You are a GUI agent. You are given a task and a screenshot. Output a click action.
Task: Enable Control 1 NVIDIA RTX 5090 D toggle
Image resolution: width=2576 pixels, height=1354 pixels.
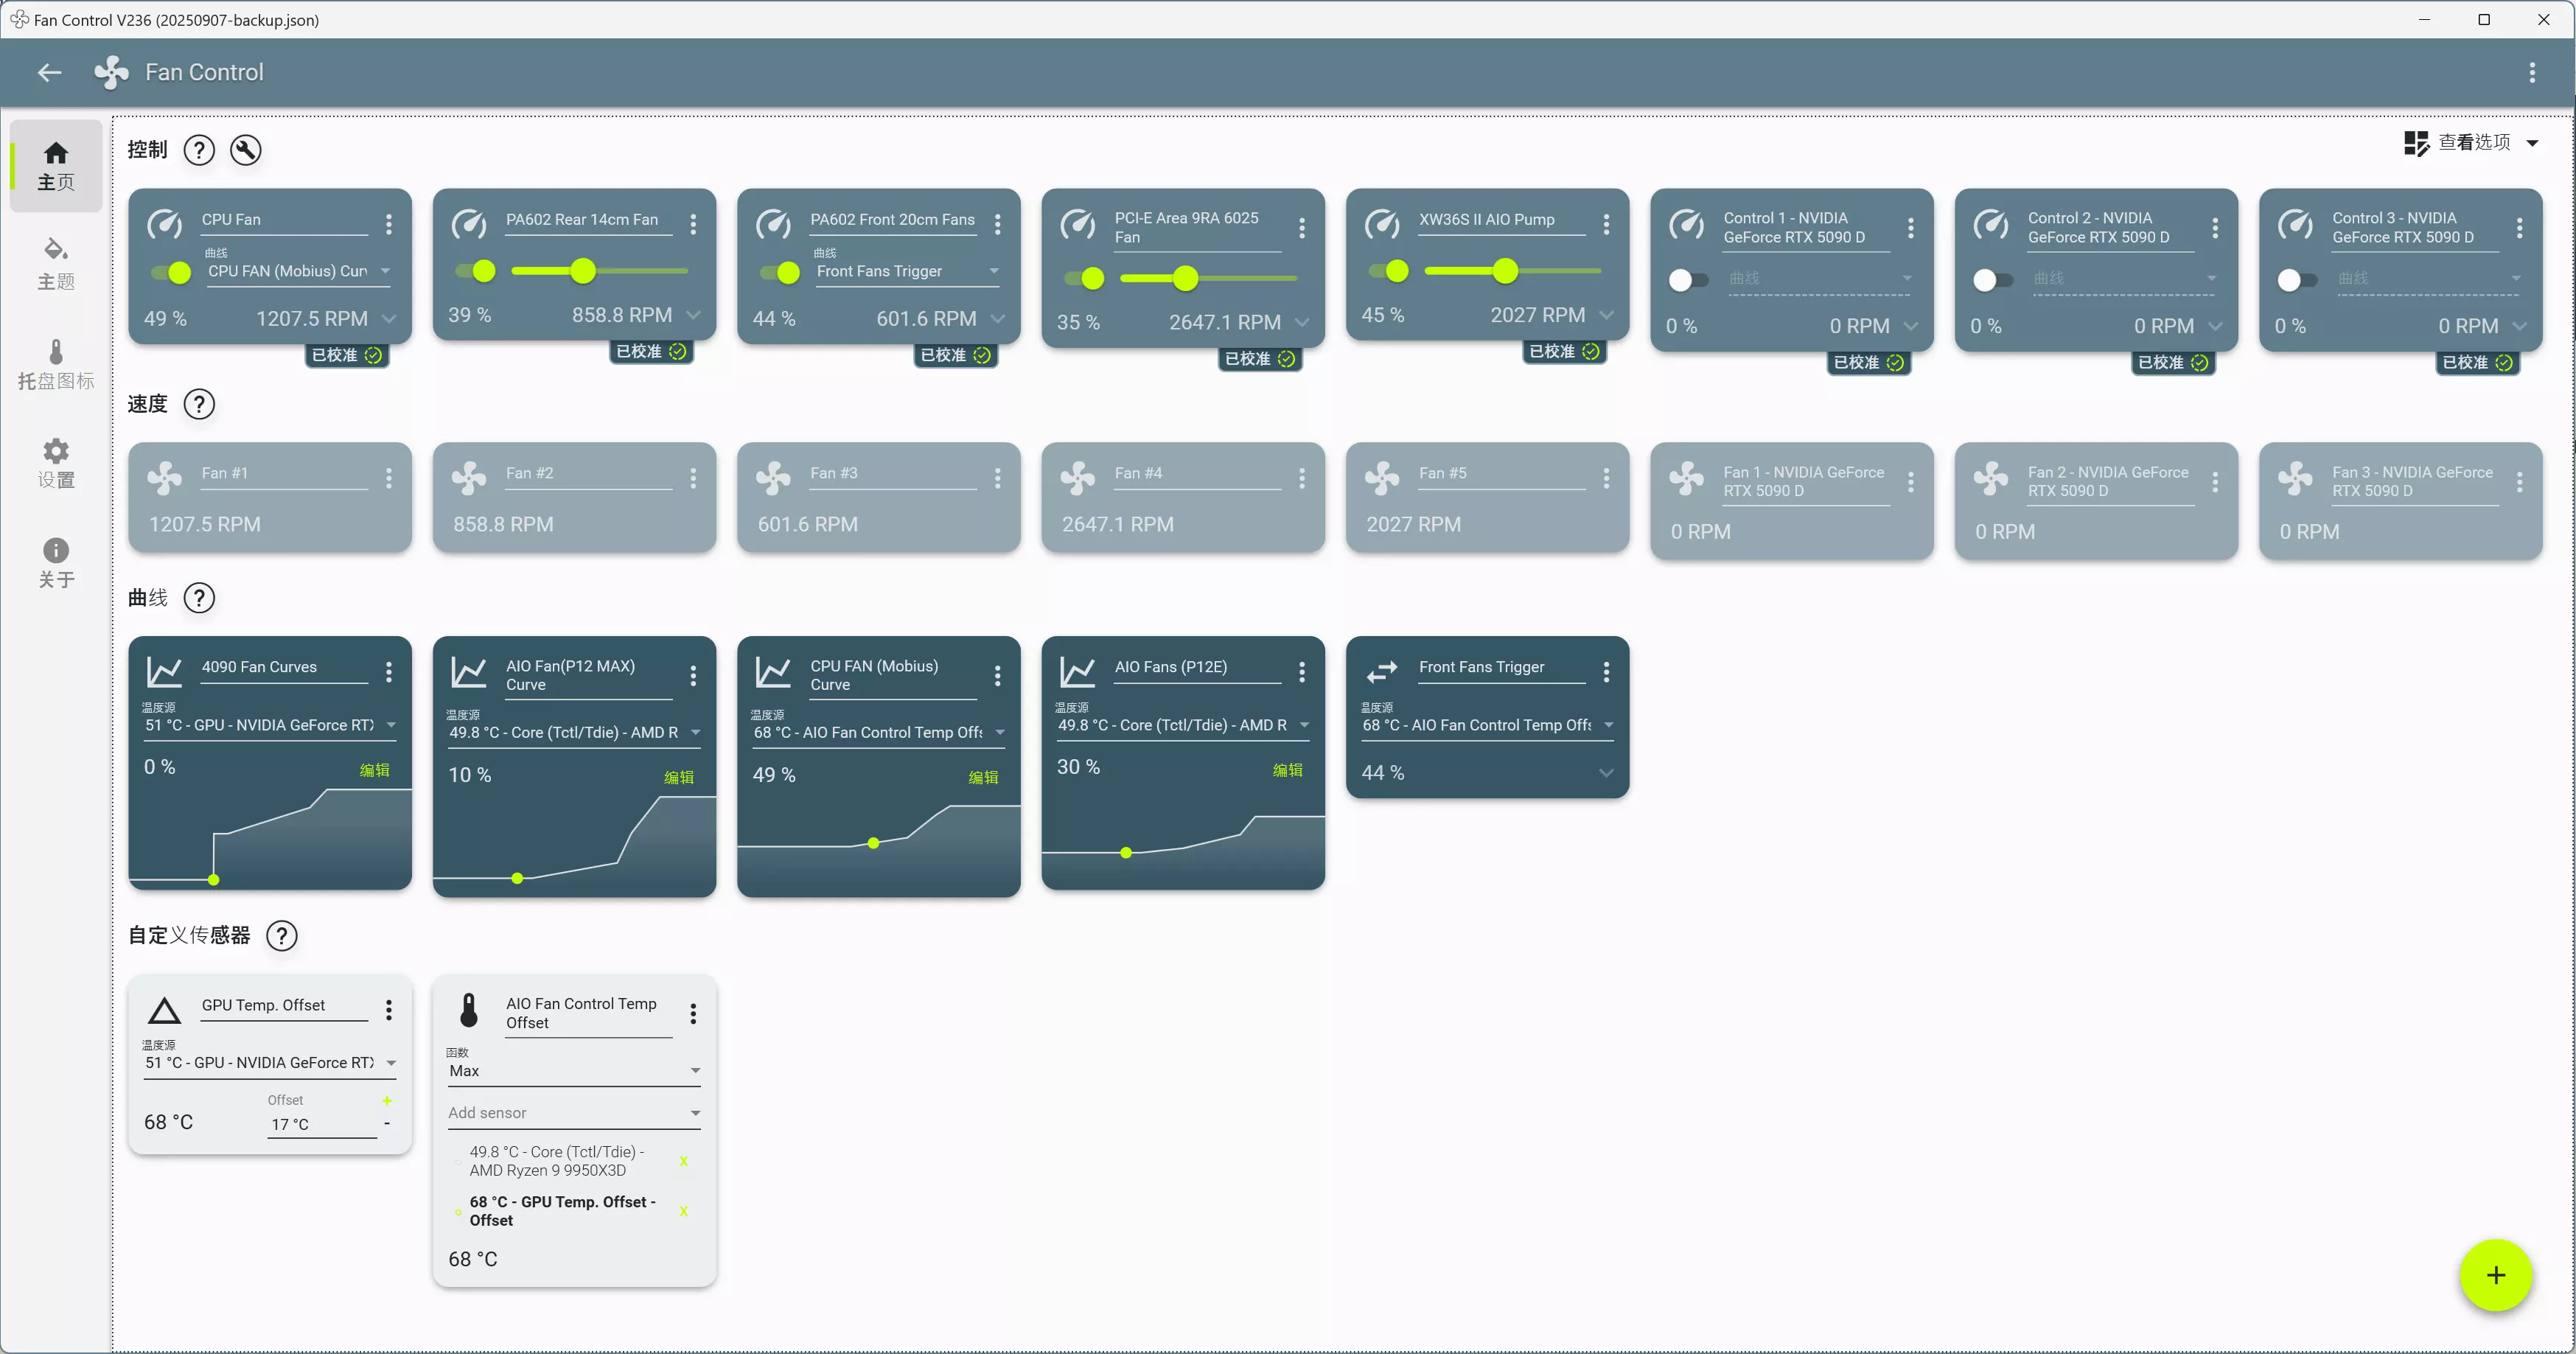pos(1687,280)
